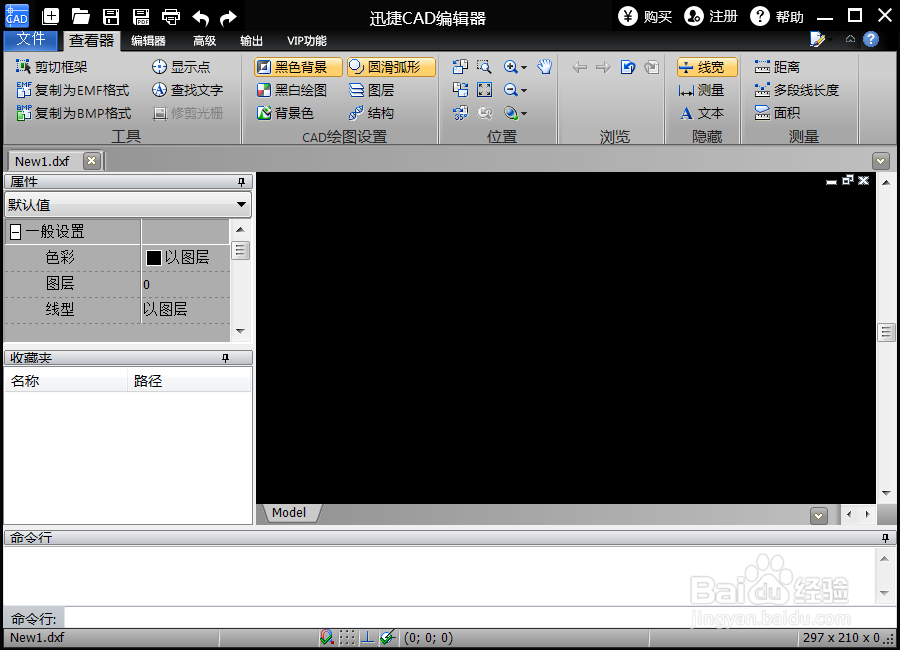Screen dimensions: 900x650
Task: Click the 命令行 command input field
Action: (x=480, y=618)
